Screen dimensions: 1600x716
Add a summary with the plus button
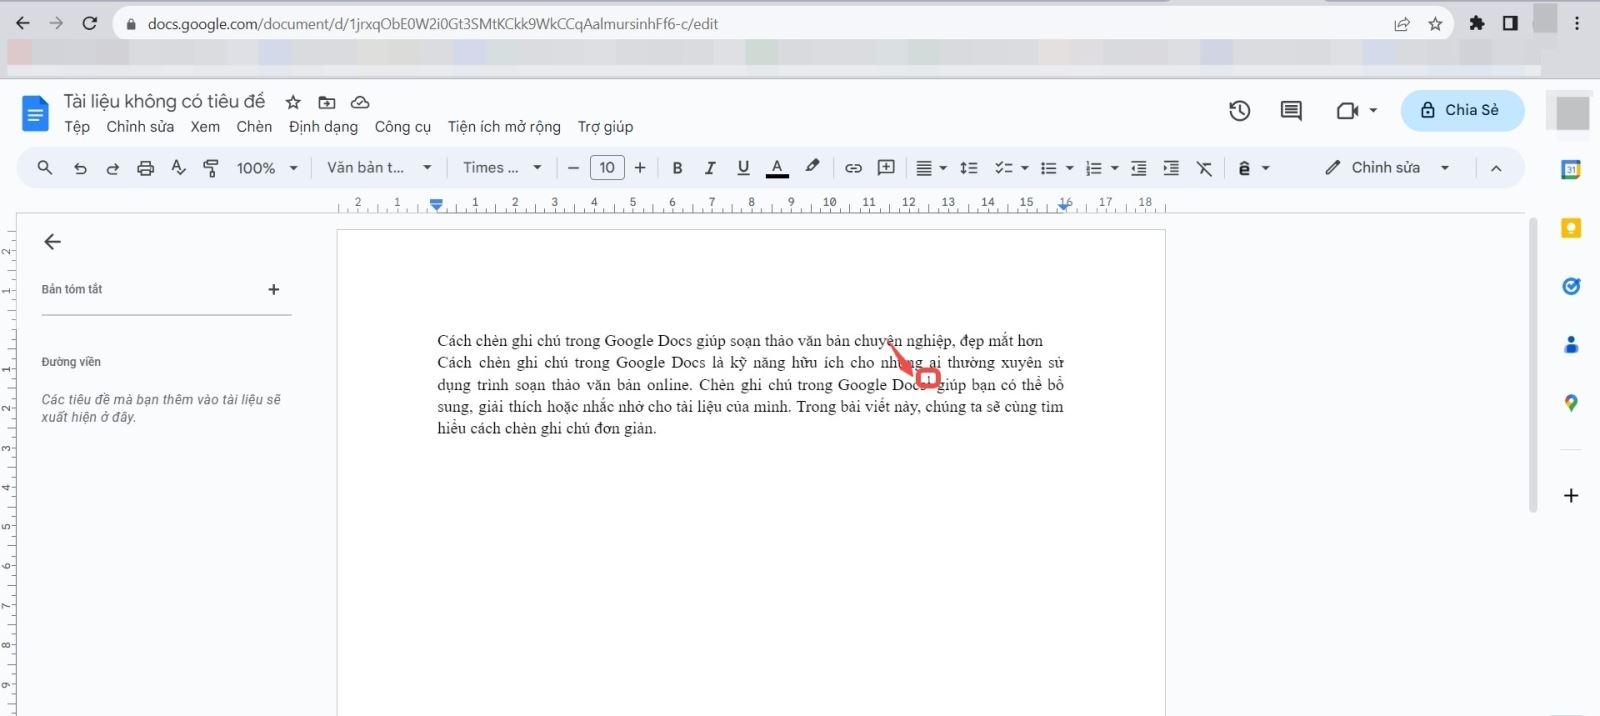[273, 289]
